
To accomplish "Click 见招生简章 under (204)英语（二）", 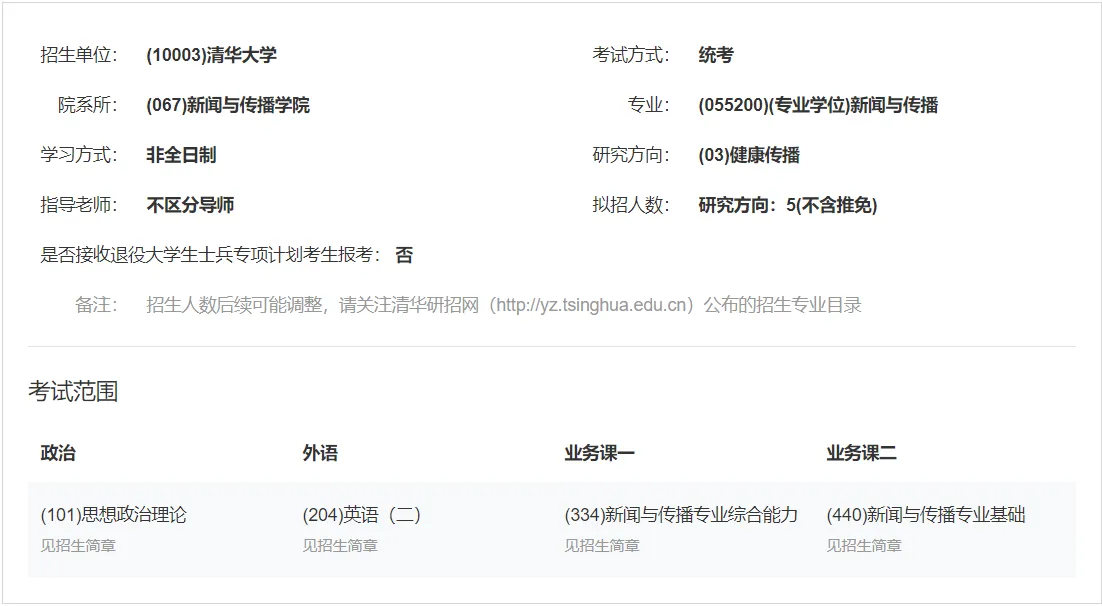I will pos(340,546).
